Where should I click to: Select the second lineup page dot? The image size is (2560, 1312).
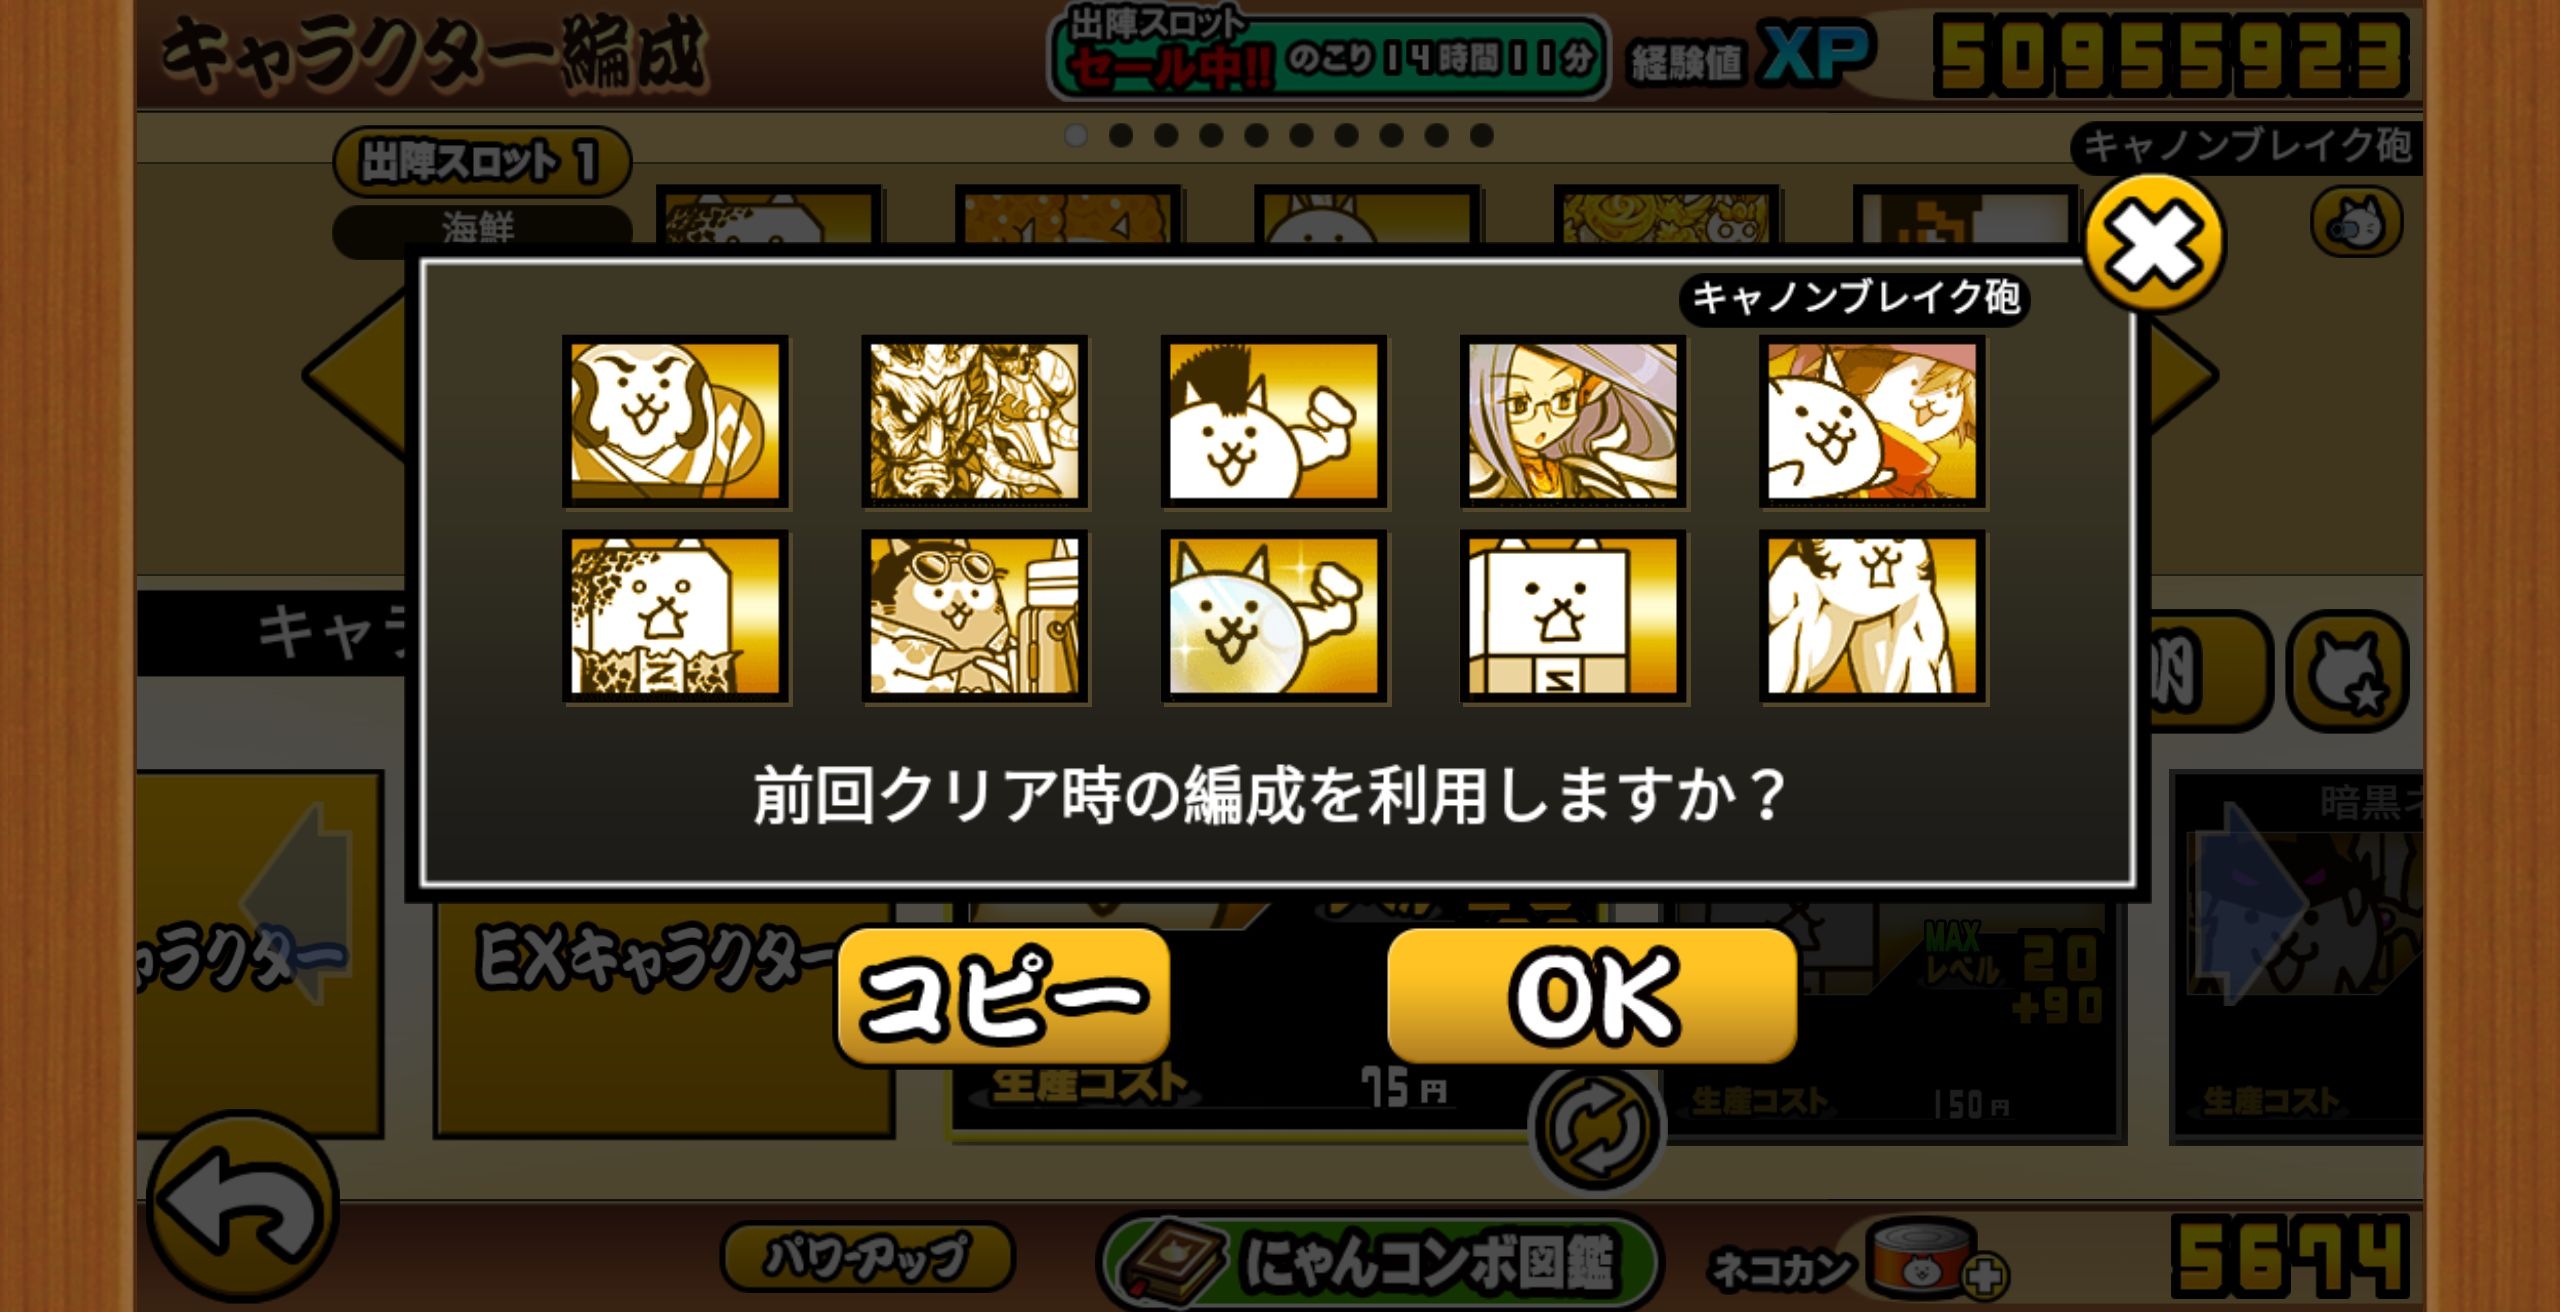click(x=1121, y=135)
